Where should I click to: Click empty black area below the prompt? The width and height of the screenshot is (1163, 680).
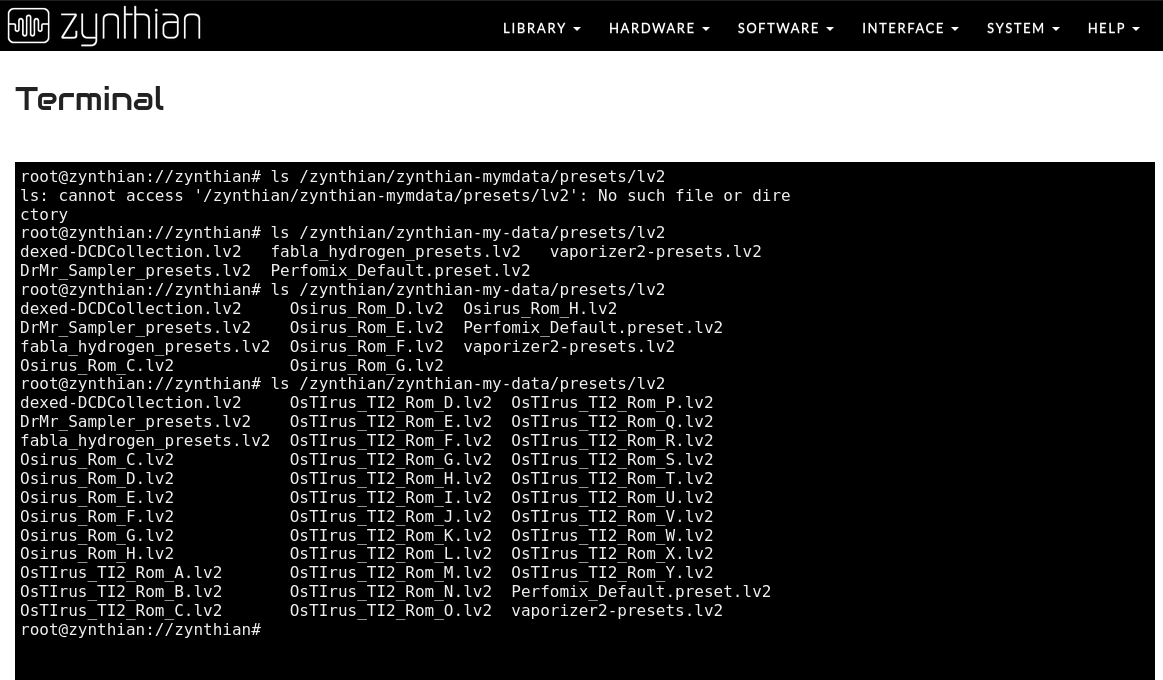click(580, 658)
